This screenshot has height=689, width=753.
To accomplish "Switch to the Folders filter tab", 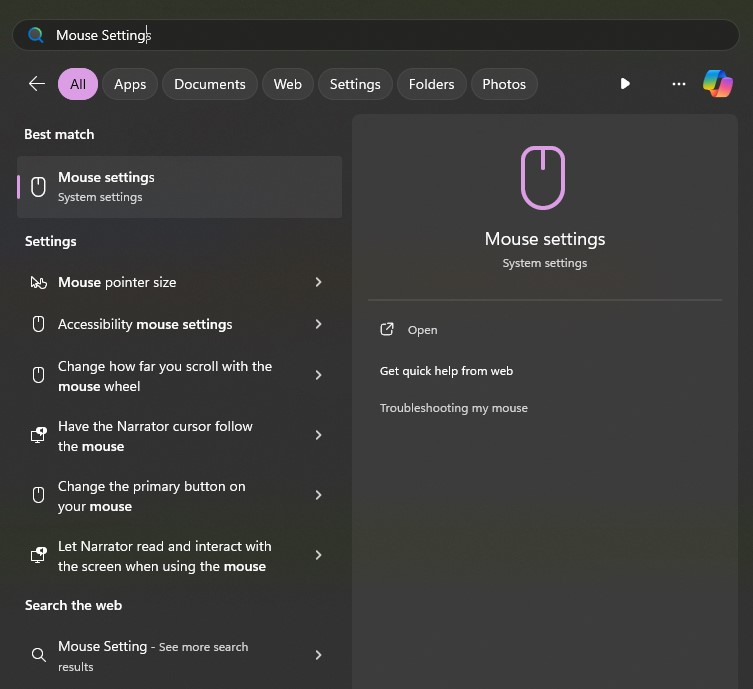I will tap(431, 84).
